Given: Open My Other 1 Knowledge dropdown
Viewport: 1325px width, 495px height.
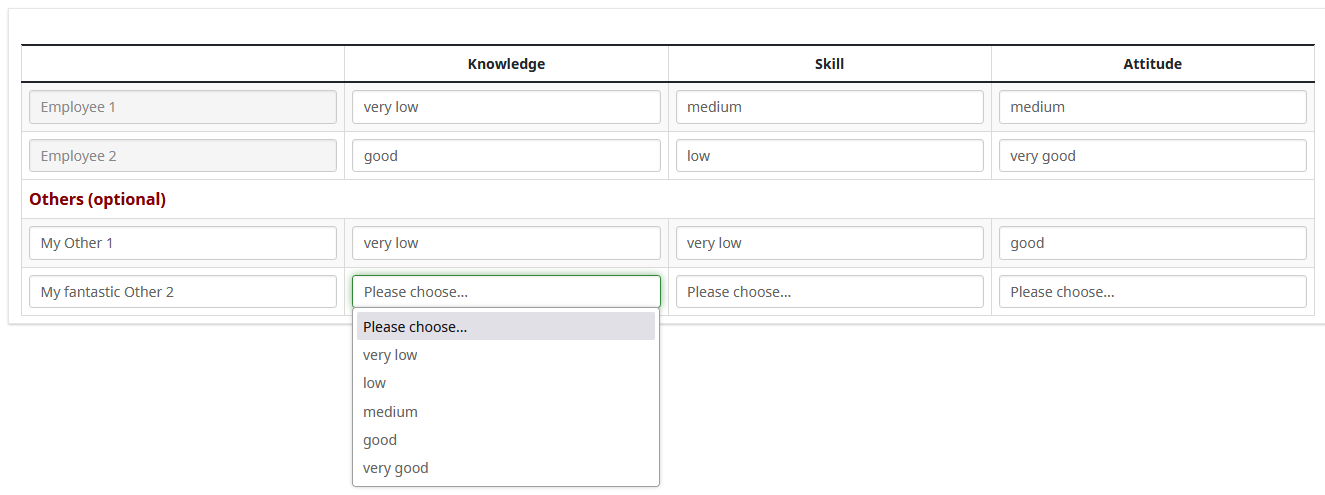Looking at the screenshot, I should point(506,243).
